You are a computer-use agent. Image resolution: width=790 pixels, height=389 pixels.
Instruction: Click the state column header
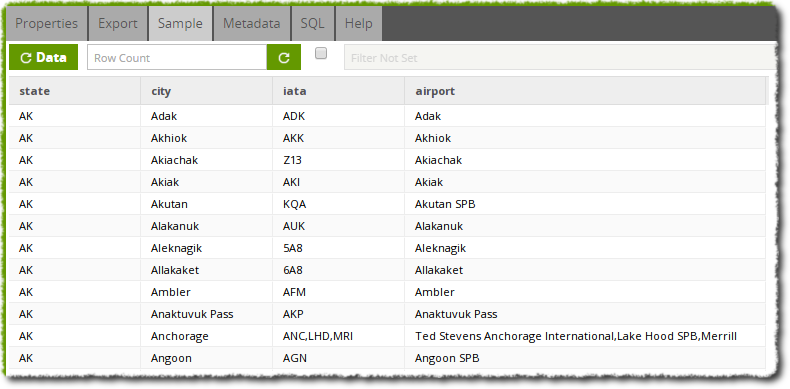(75, 91)
